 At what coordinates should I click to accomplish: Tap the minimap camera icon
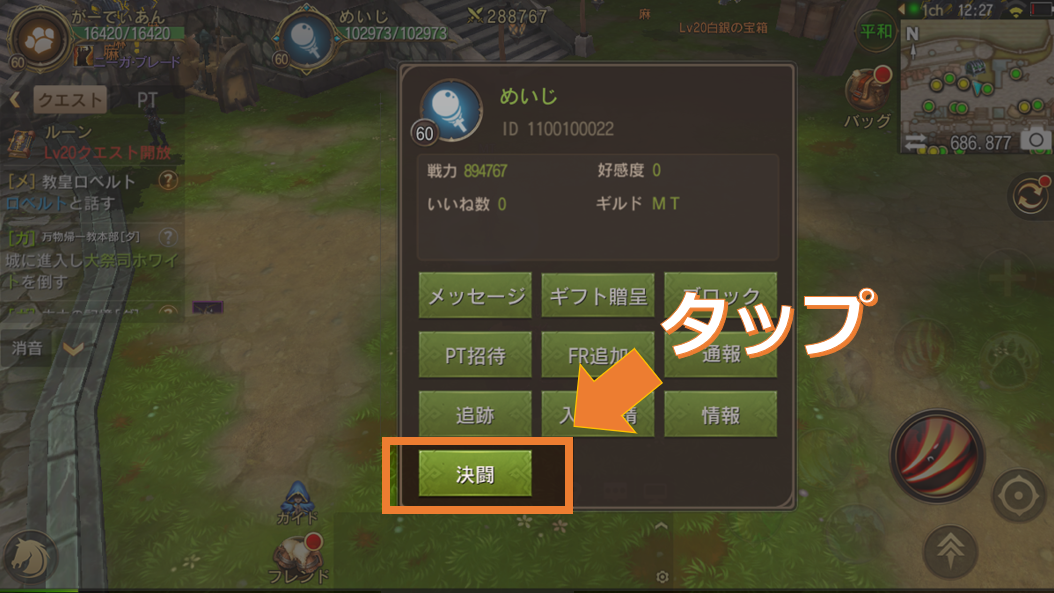(1036, 140)
